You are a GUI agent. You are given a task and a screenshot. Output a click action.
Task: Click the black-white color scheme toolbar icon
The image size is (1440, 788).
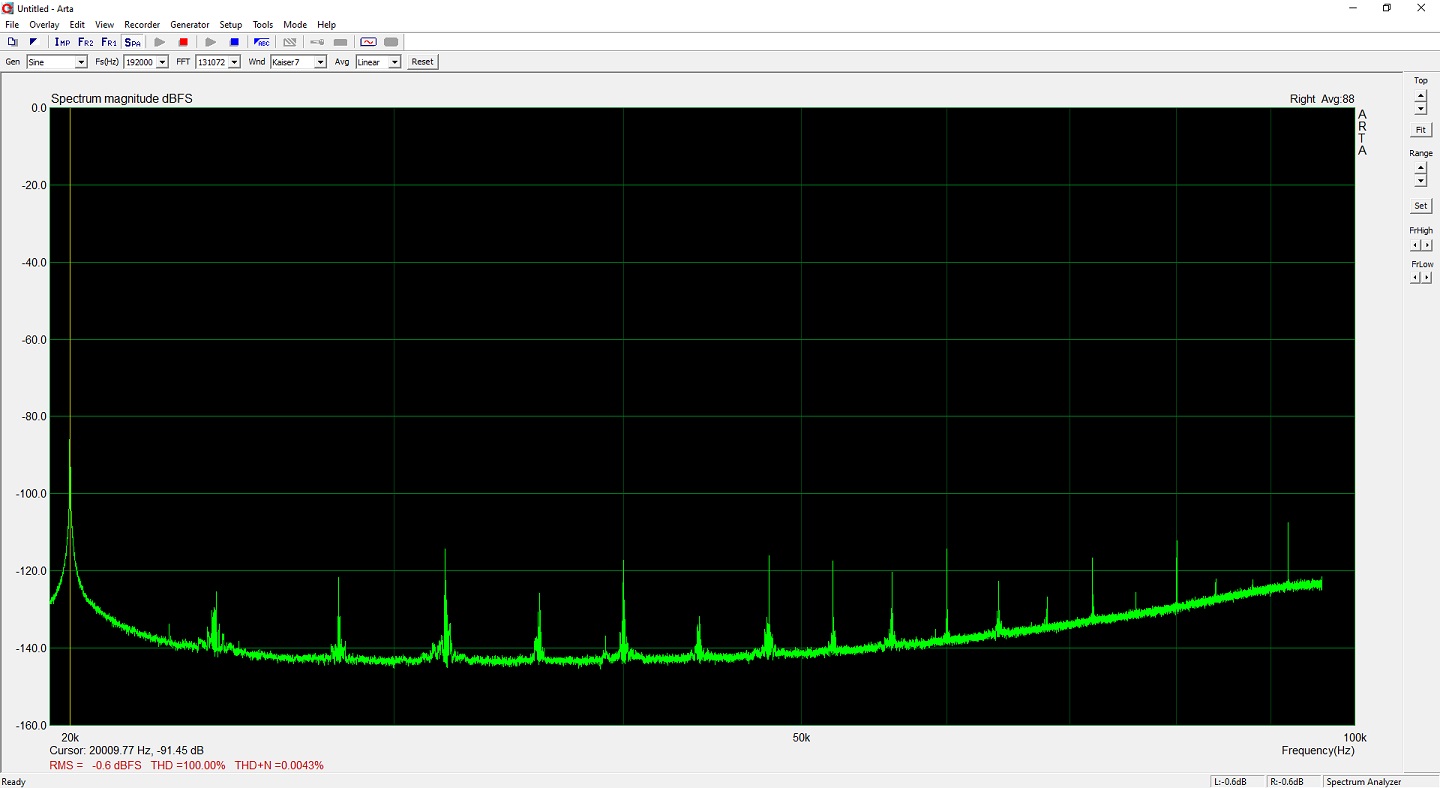tap(33, 42)
